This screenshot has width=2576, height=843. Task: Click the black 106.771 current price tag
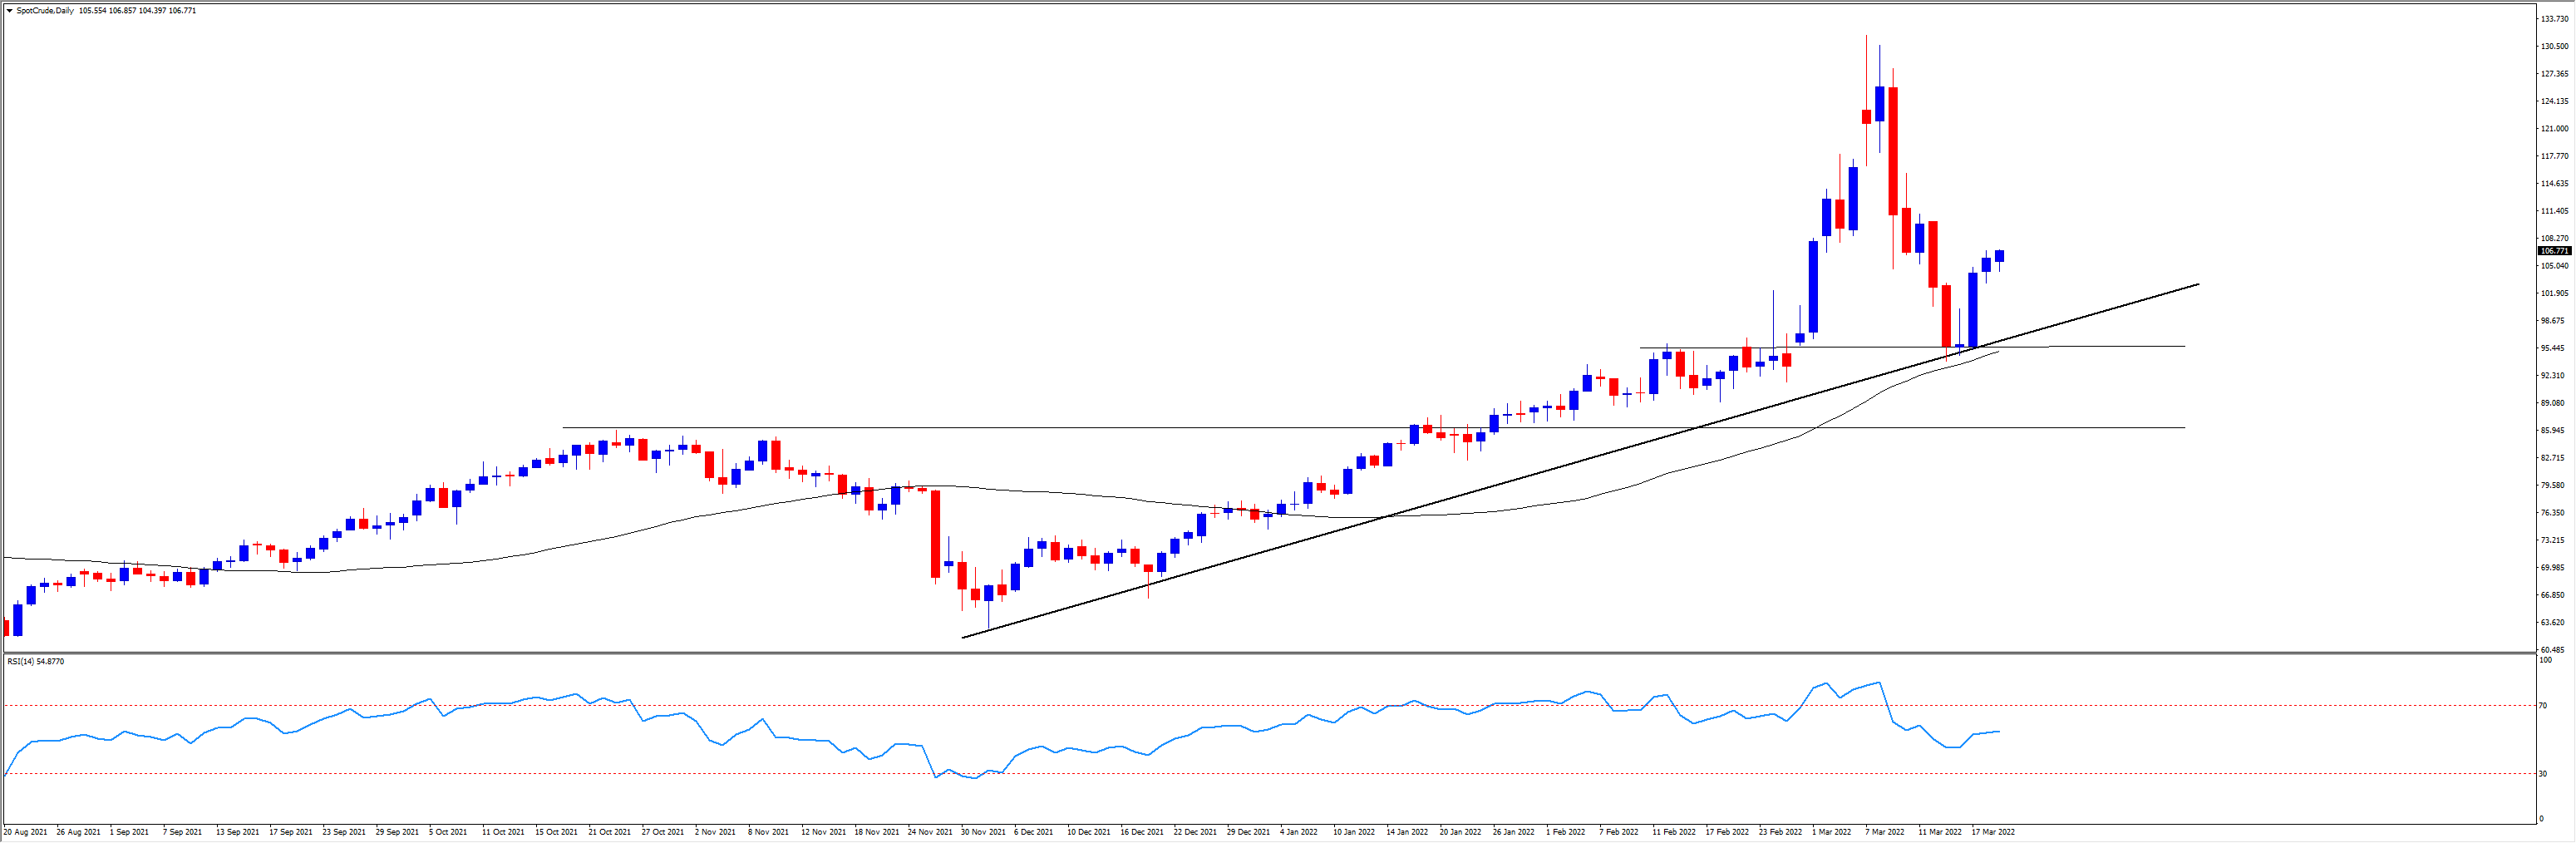pos(2554,251)
